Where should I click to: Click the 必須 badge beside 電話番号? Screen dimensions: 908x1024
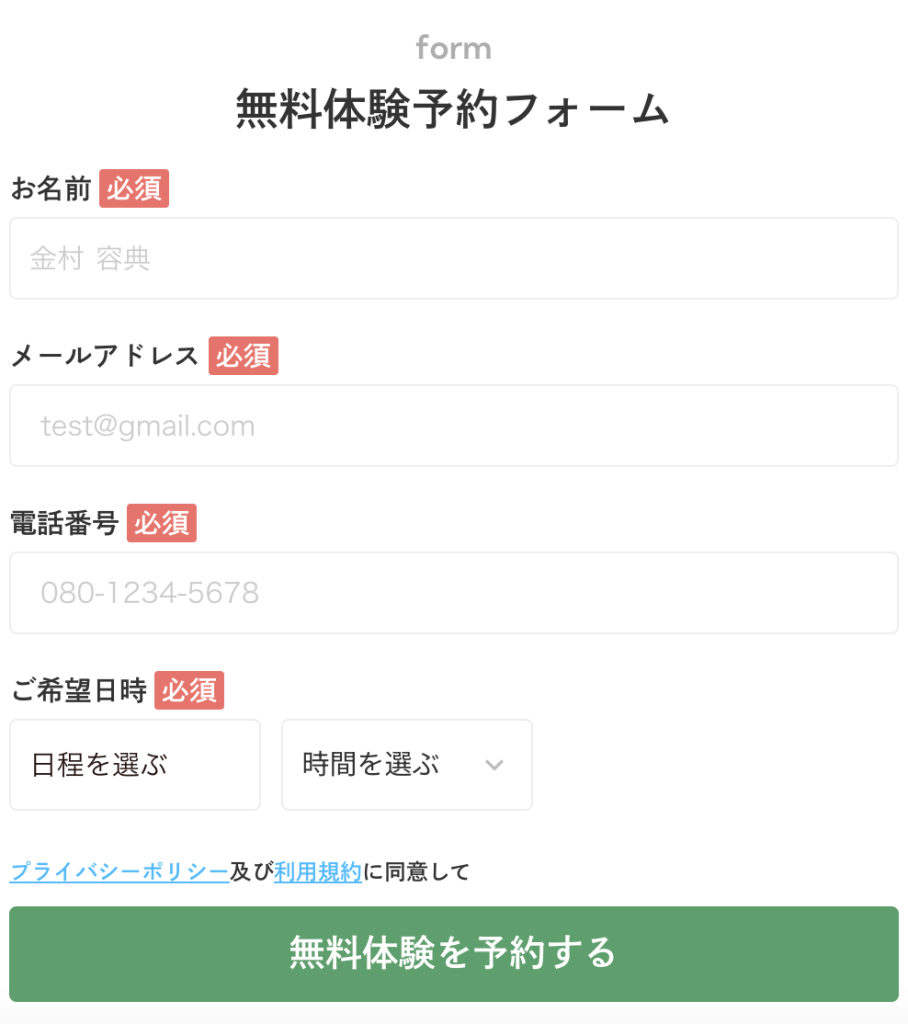coord(161,523)
